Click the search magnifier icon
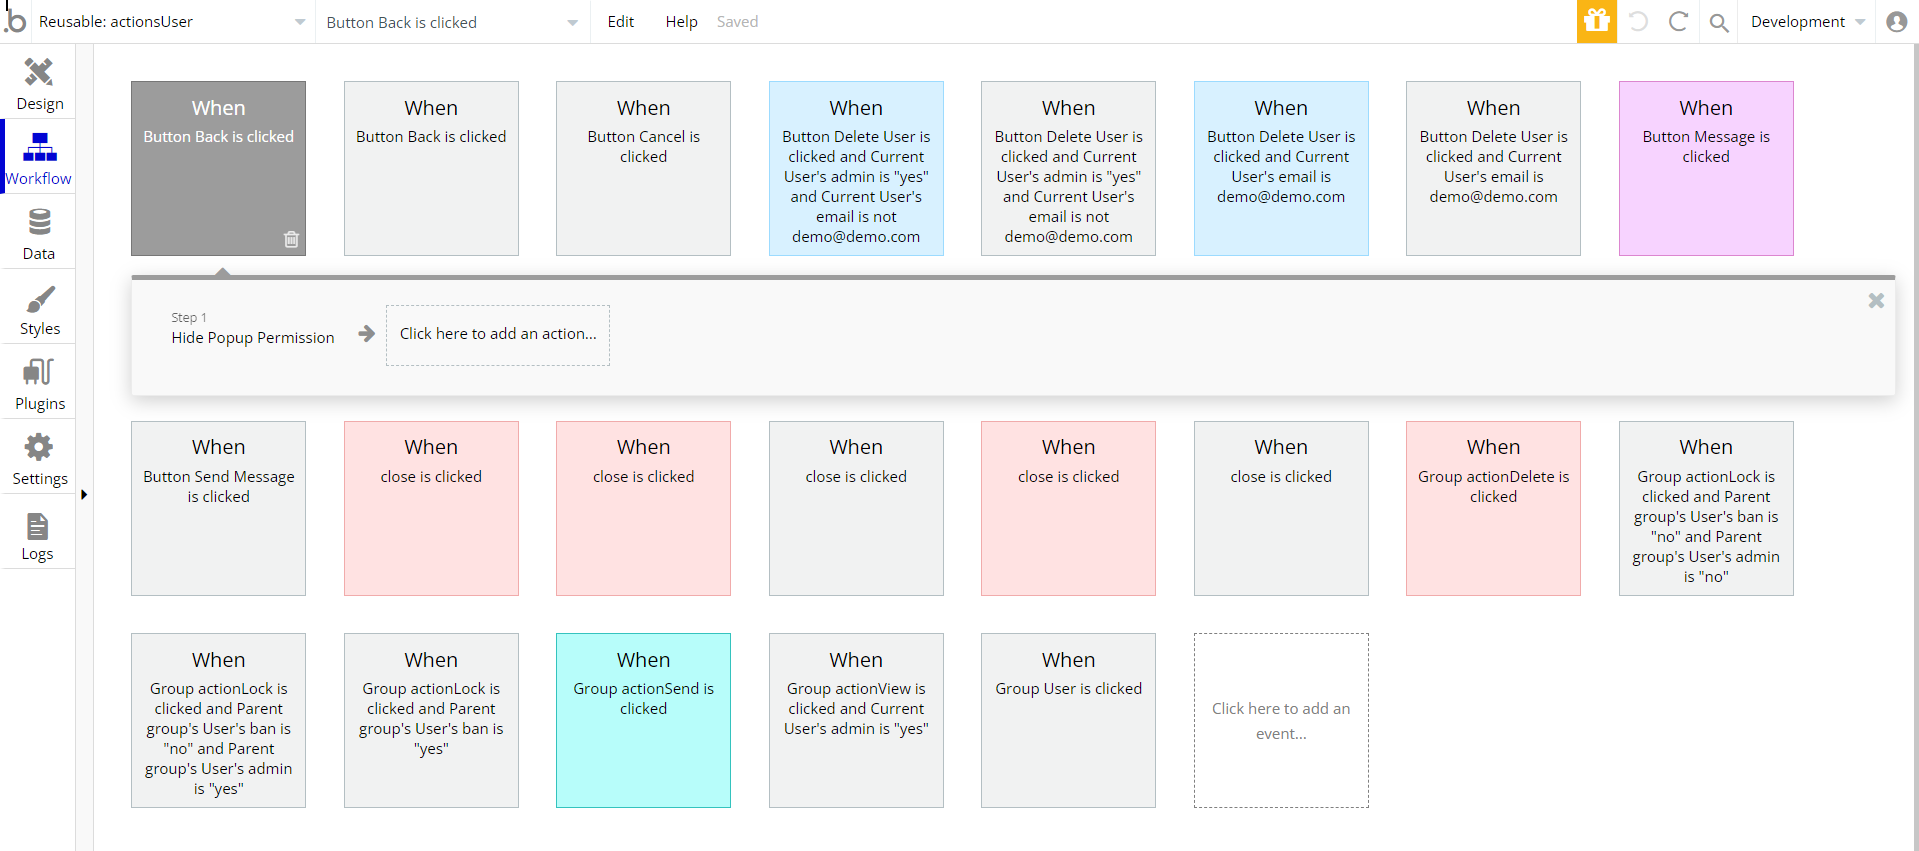This screenshot has height=851, width=1919. 1718,22
